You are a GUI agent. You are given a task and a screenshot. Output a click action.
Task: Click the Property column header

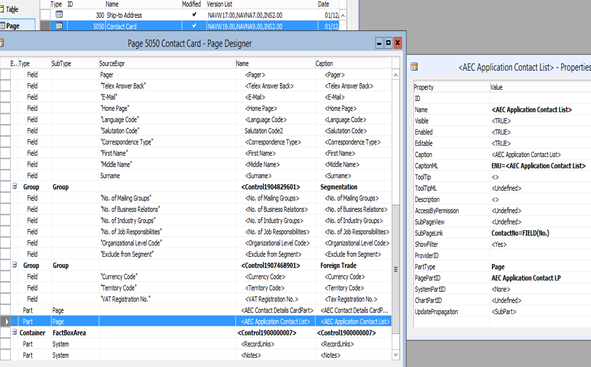[424, 87]
